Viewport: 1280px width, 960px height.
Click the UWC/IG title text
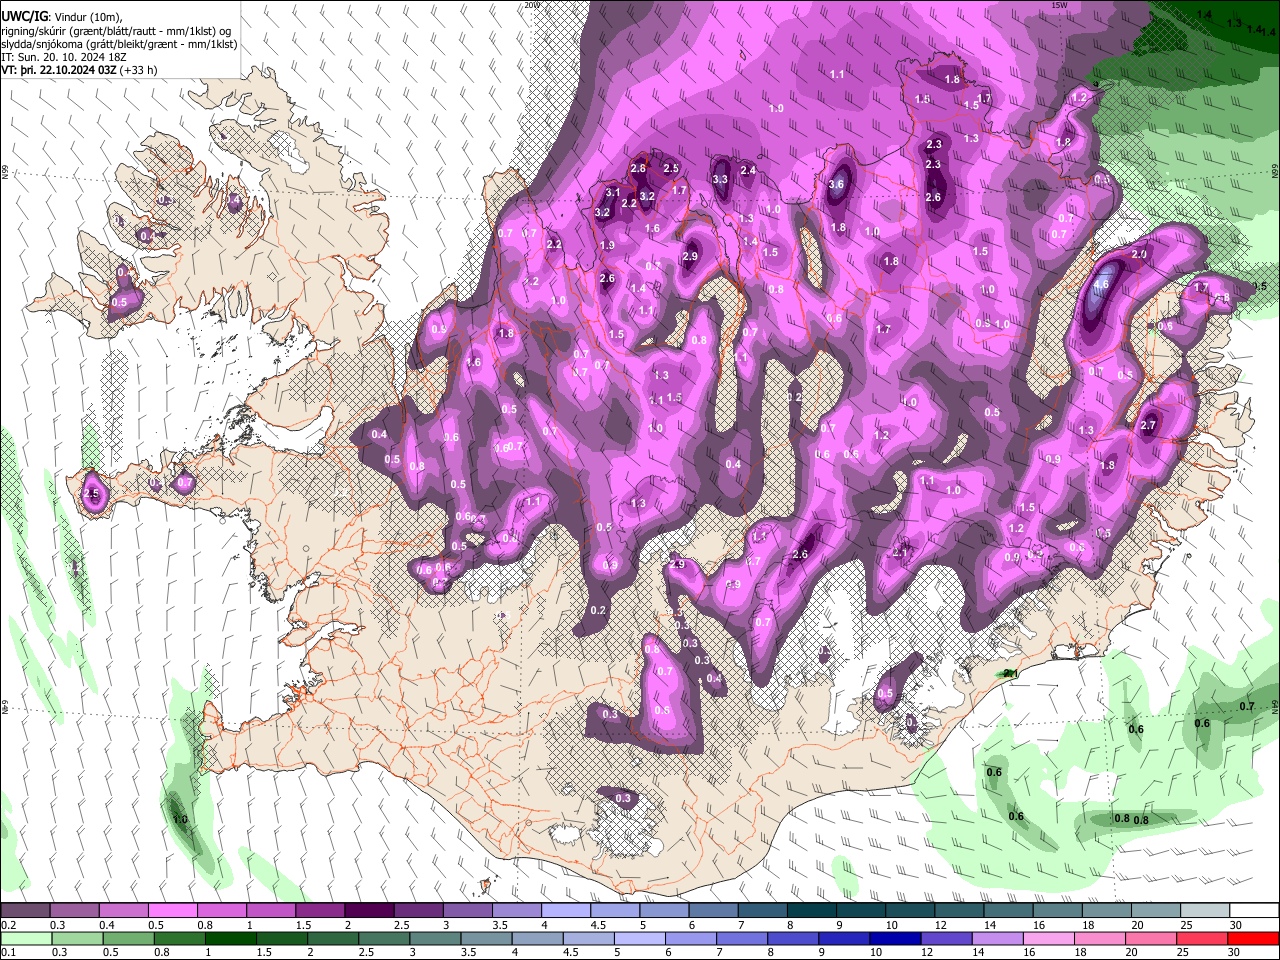point(24,16)
